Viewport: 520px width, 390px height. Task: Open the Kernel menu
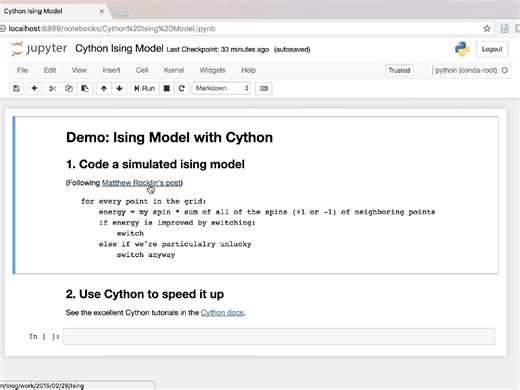[x=174, y=70]
